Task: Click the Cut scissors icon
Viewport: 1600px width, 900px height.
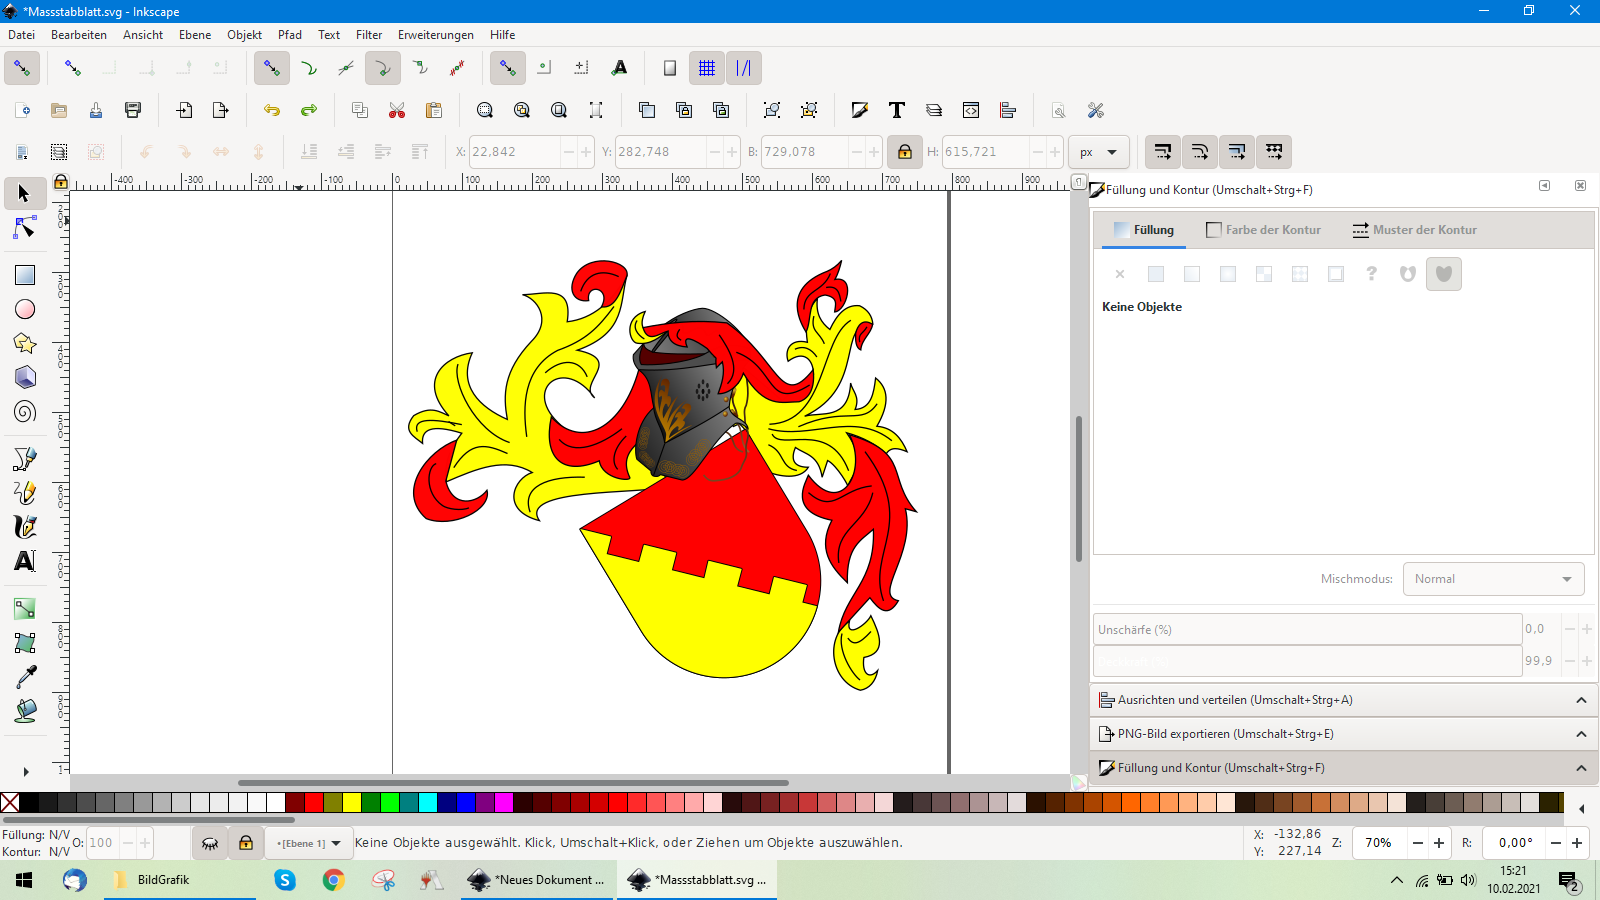Action: [x=397, y=110]
